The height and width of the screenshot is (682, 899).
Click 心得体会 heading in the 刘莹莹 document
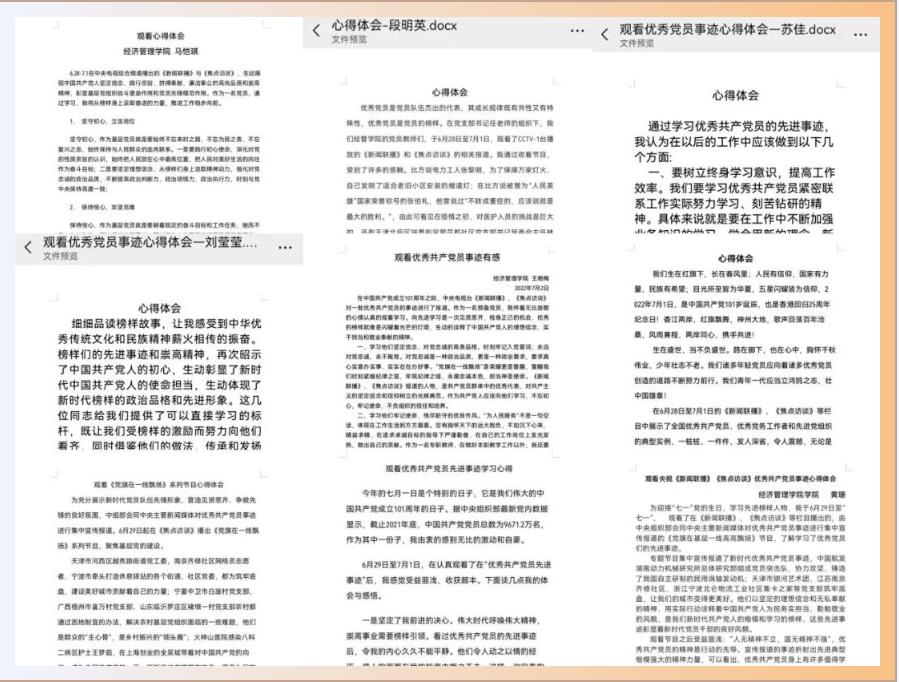pos(159,308)
